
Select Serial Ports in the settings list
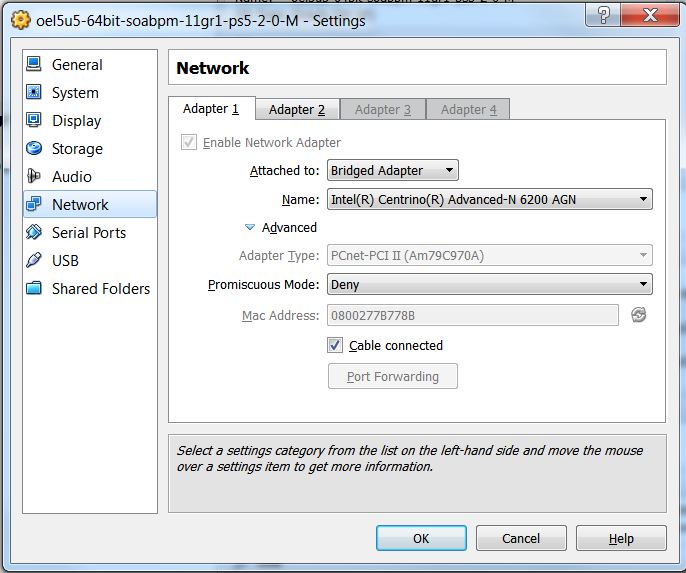point(90,232)
